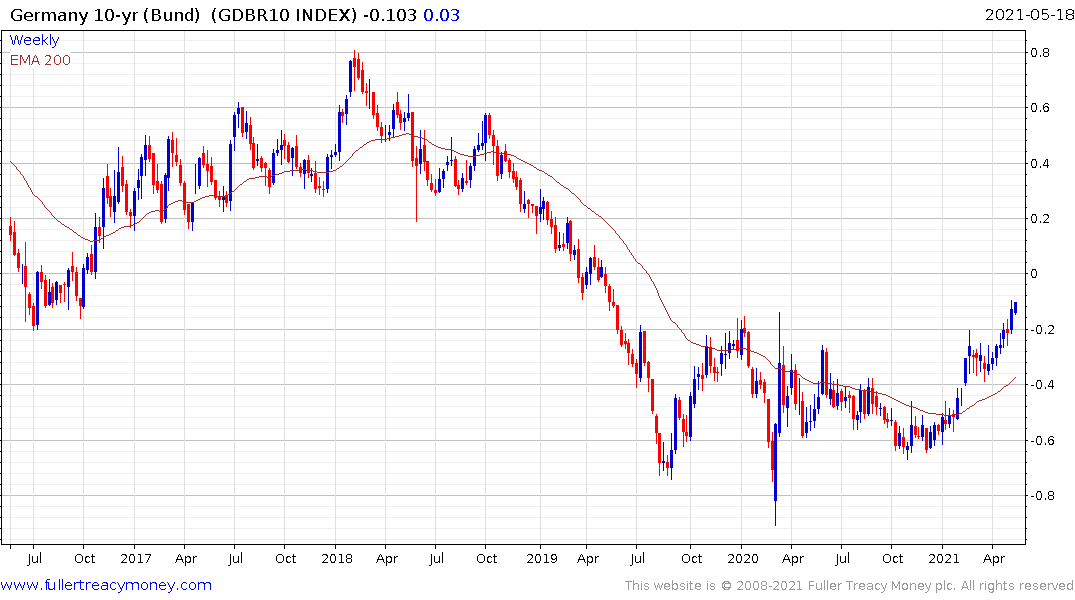Select the '(GDBR10 INDEX)' ticker text
Screen dimensions: 1075x600
pyautogui.click(x=284, y=14)
